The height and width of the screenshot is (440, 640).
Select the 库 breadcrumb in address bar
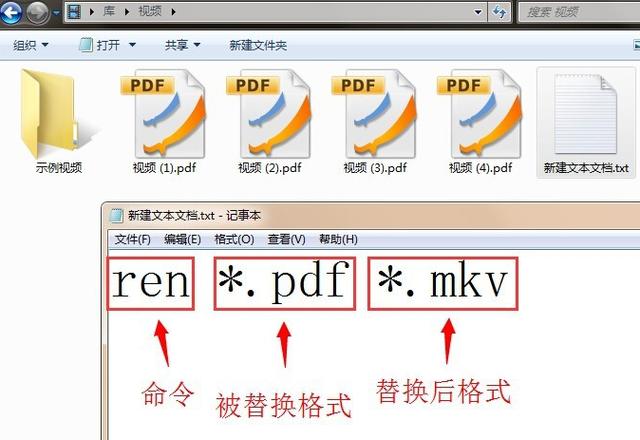click(x=109, y=11)
